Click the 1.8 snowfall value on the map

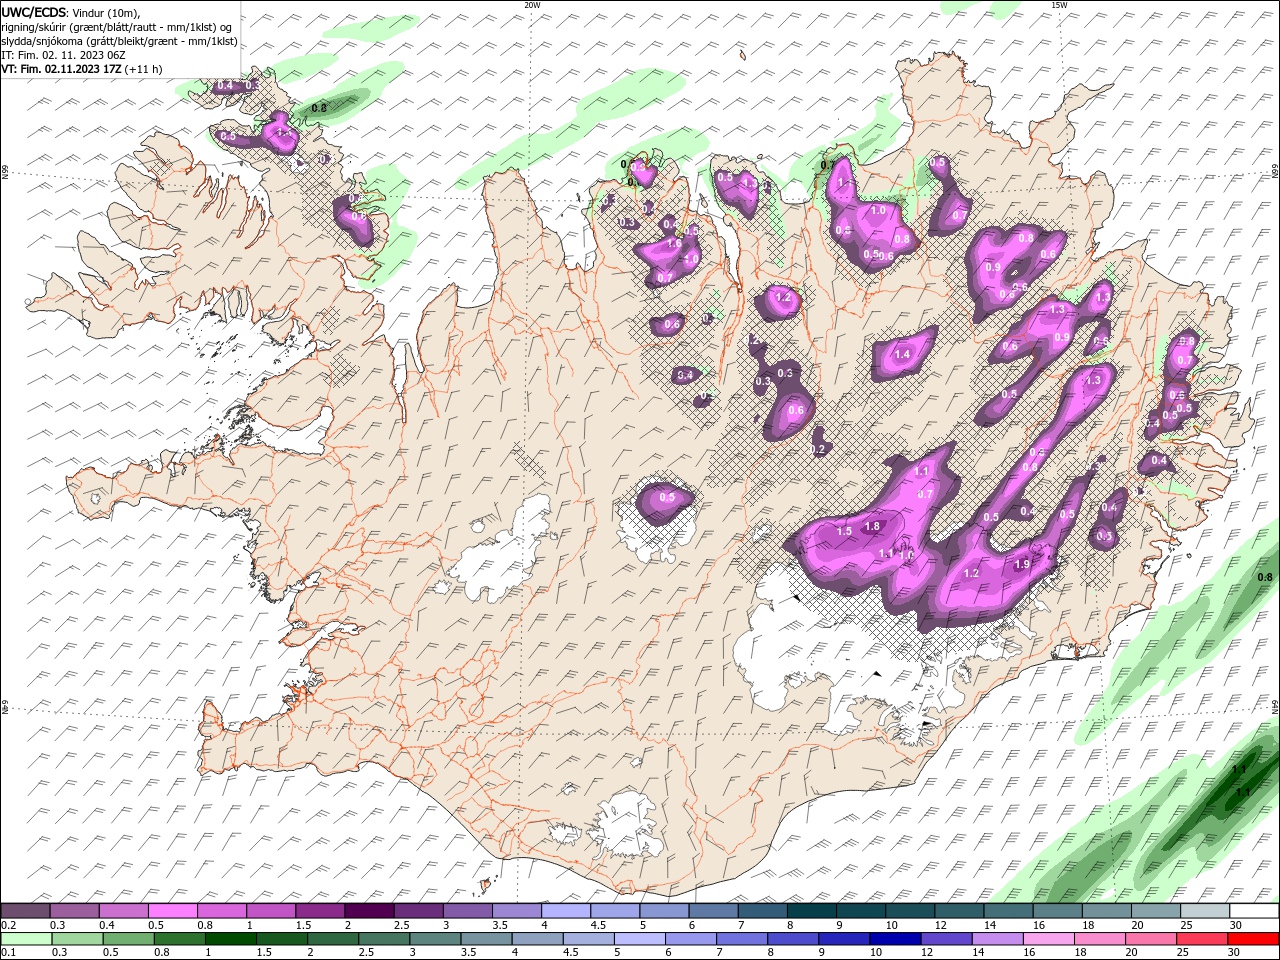coord(872,526)
